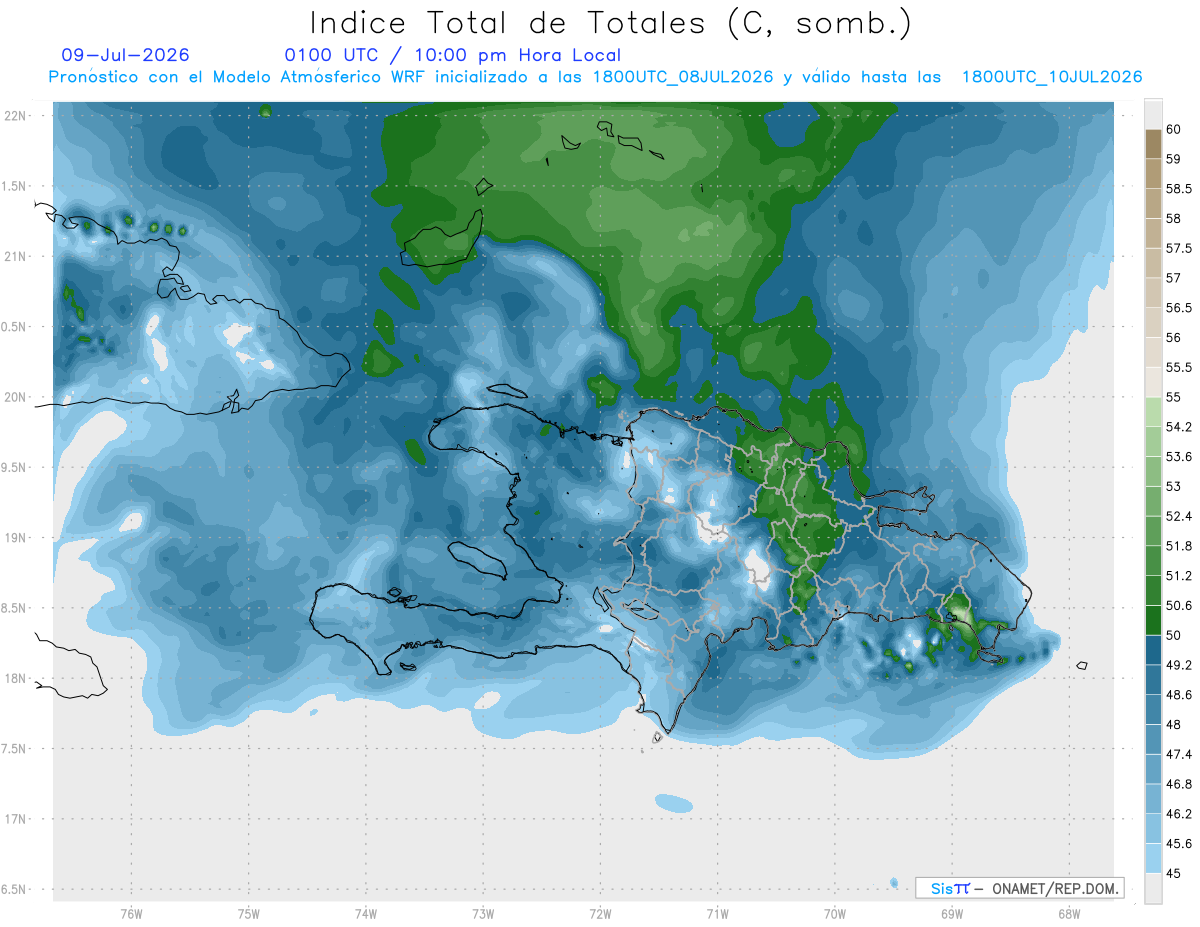Click the dark brown colorbar segment between 59 and 60
1200x927 pixels.
click(1153, 144)
